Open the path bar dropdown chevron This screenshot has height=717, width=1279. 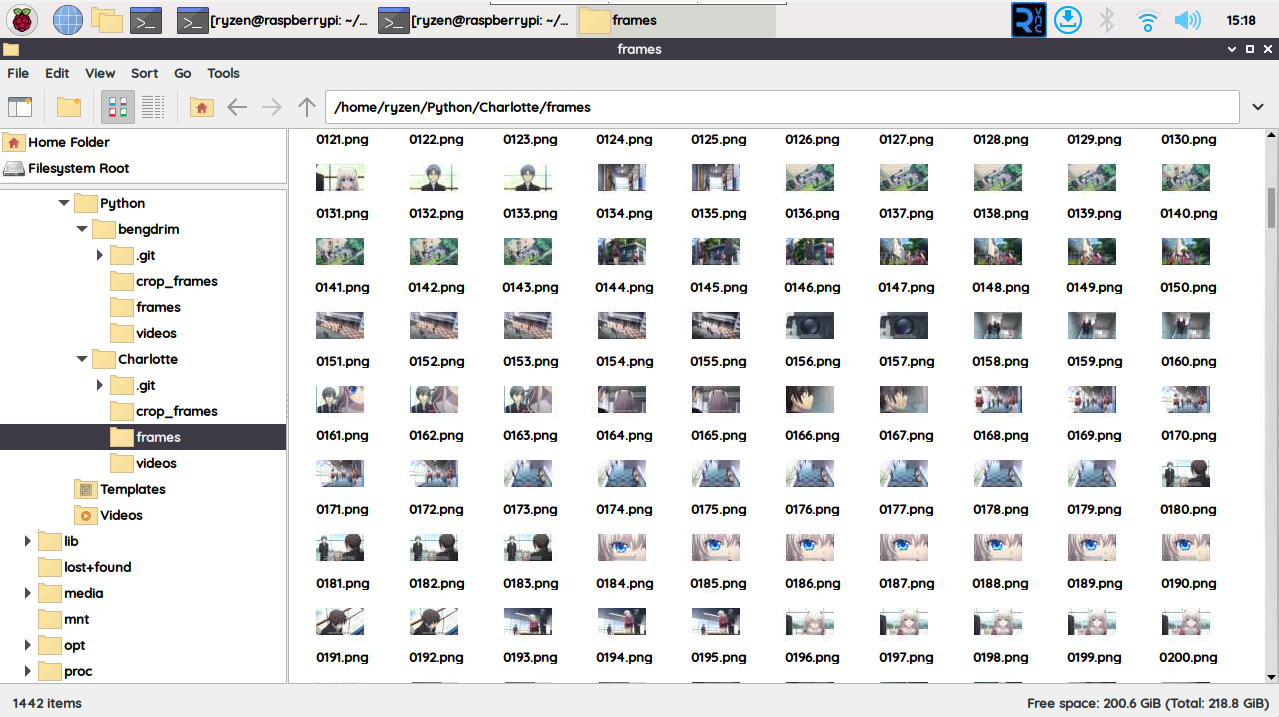[x=1257, y=106]
